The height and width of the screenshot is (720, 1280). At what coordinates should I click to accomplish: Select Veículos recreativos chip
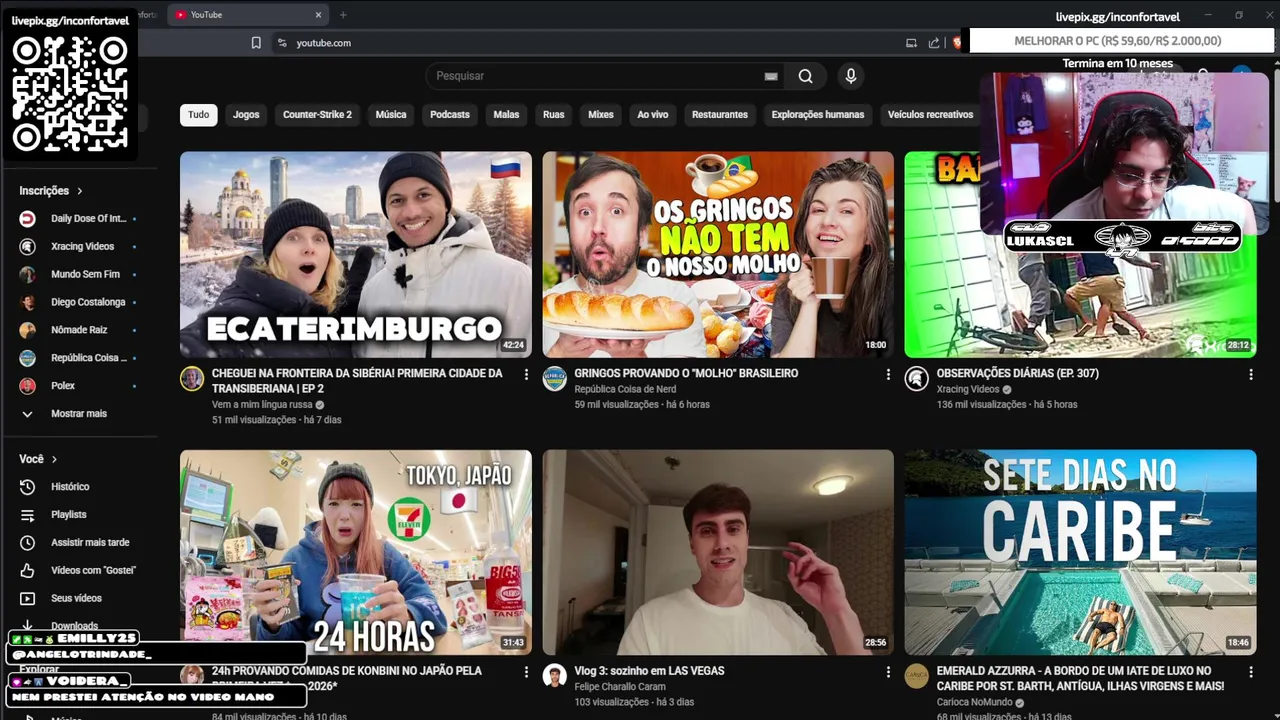tap(930, 115)
